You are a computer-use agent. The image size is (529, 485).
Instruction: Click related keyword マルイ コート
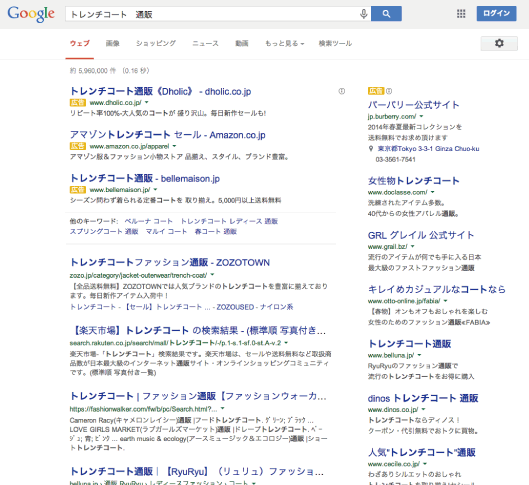point(166,231)
